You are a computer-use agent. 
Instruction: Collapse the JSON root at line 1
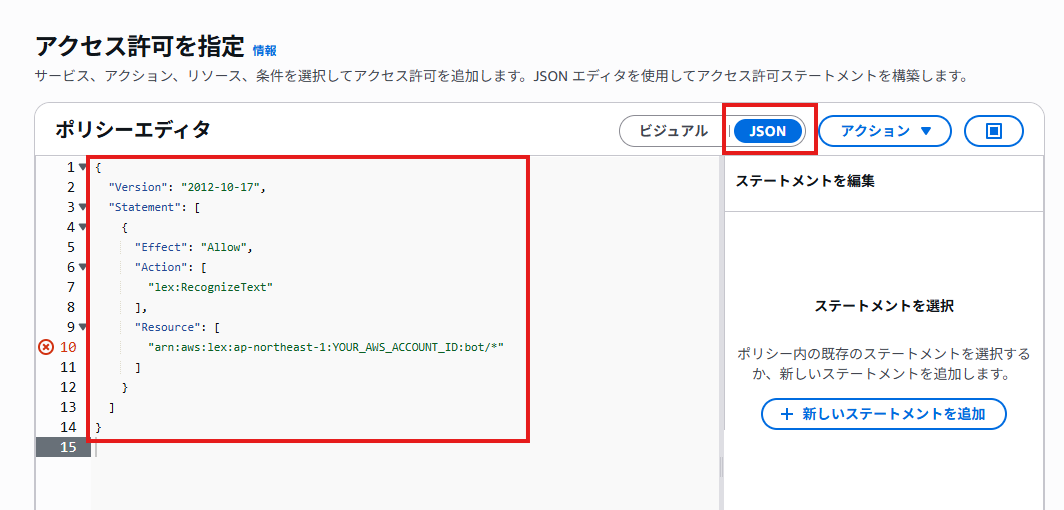click(x=82, y=167)
